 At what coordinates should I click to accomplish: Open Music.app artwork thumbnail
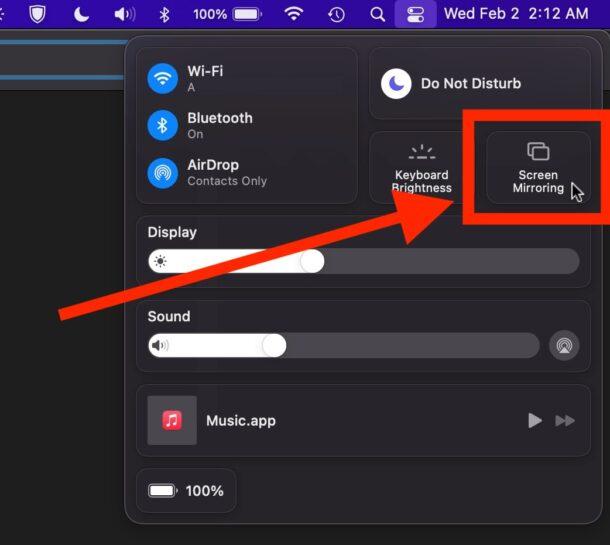pos(172,420)
